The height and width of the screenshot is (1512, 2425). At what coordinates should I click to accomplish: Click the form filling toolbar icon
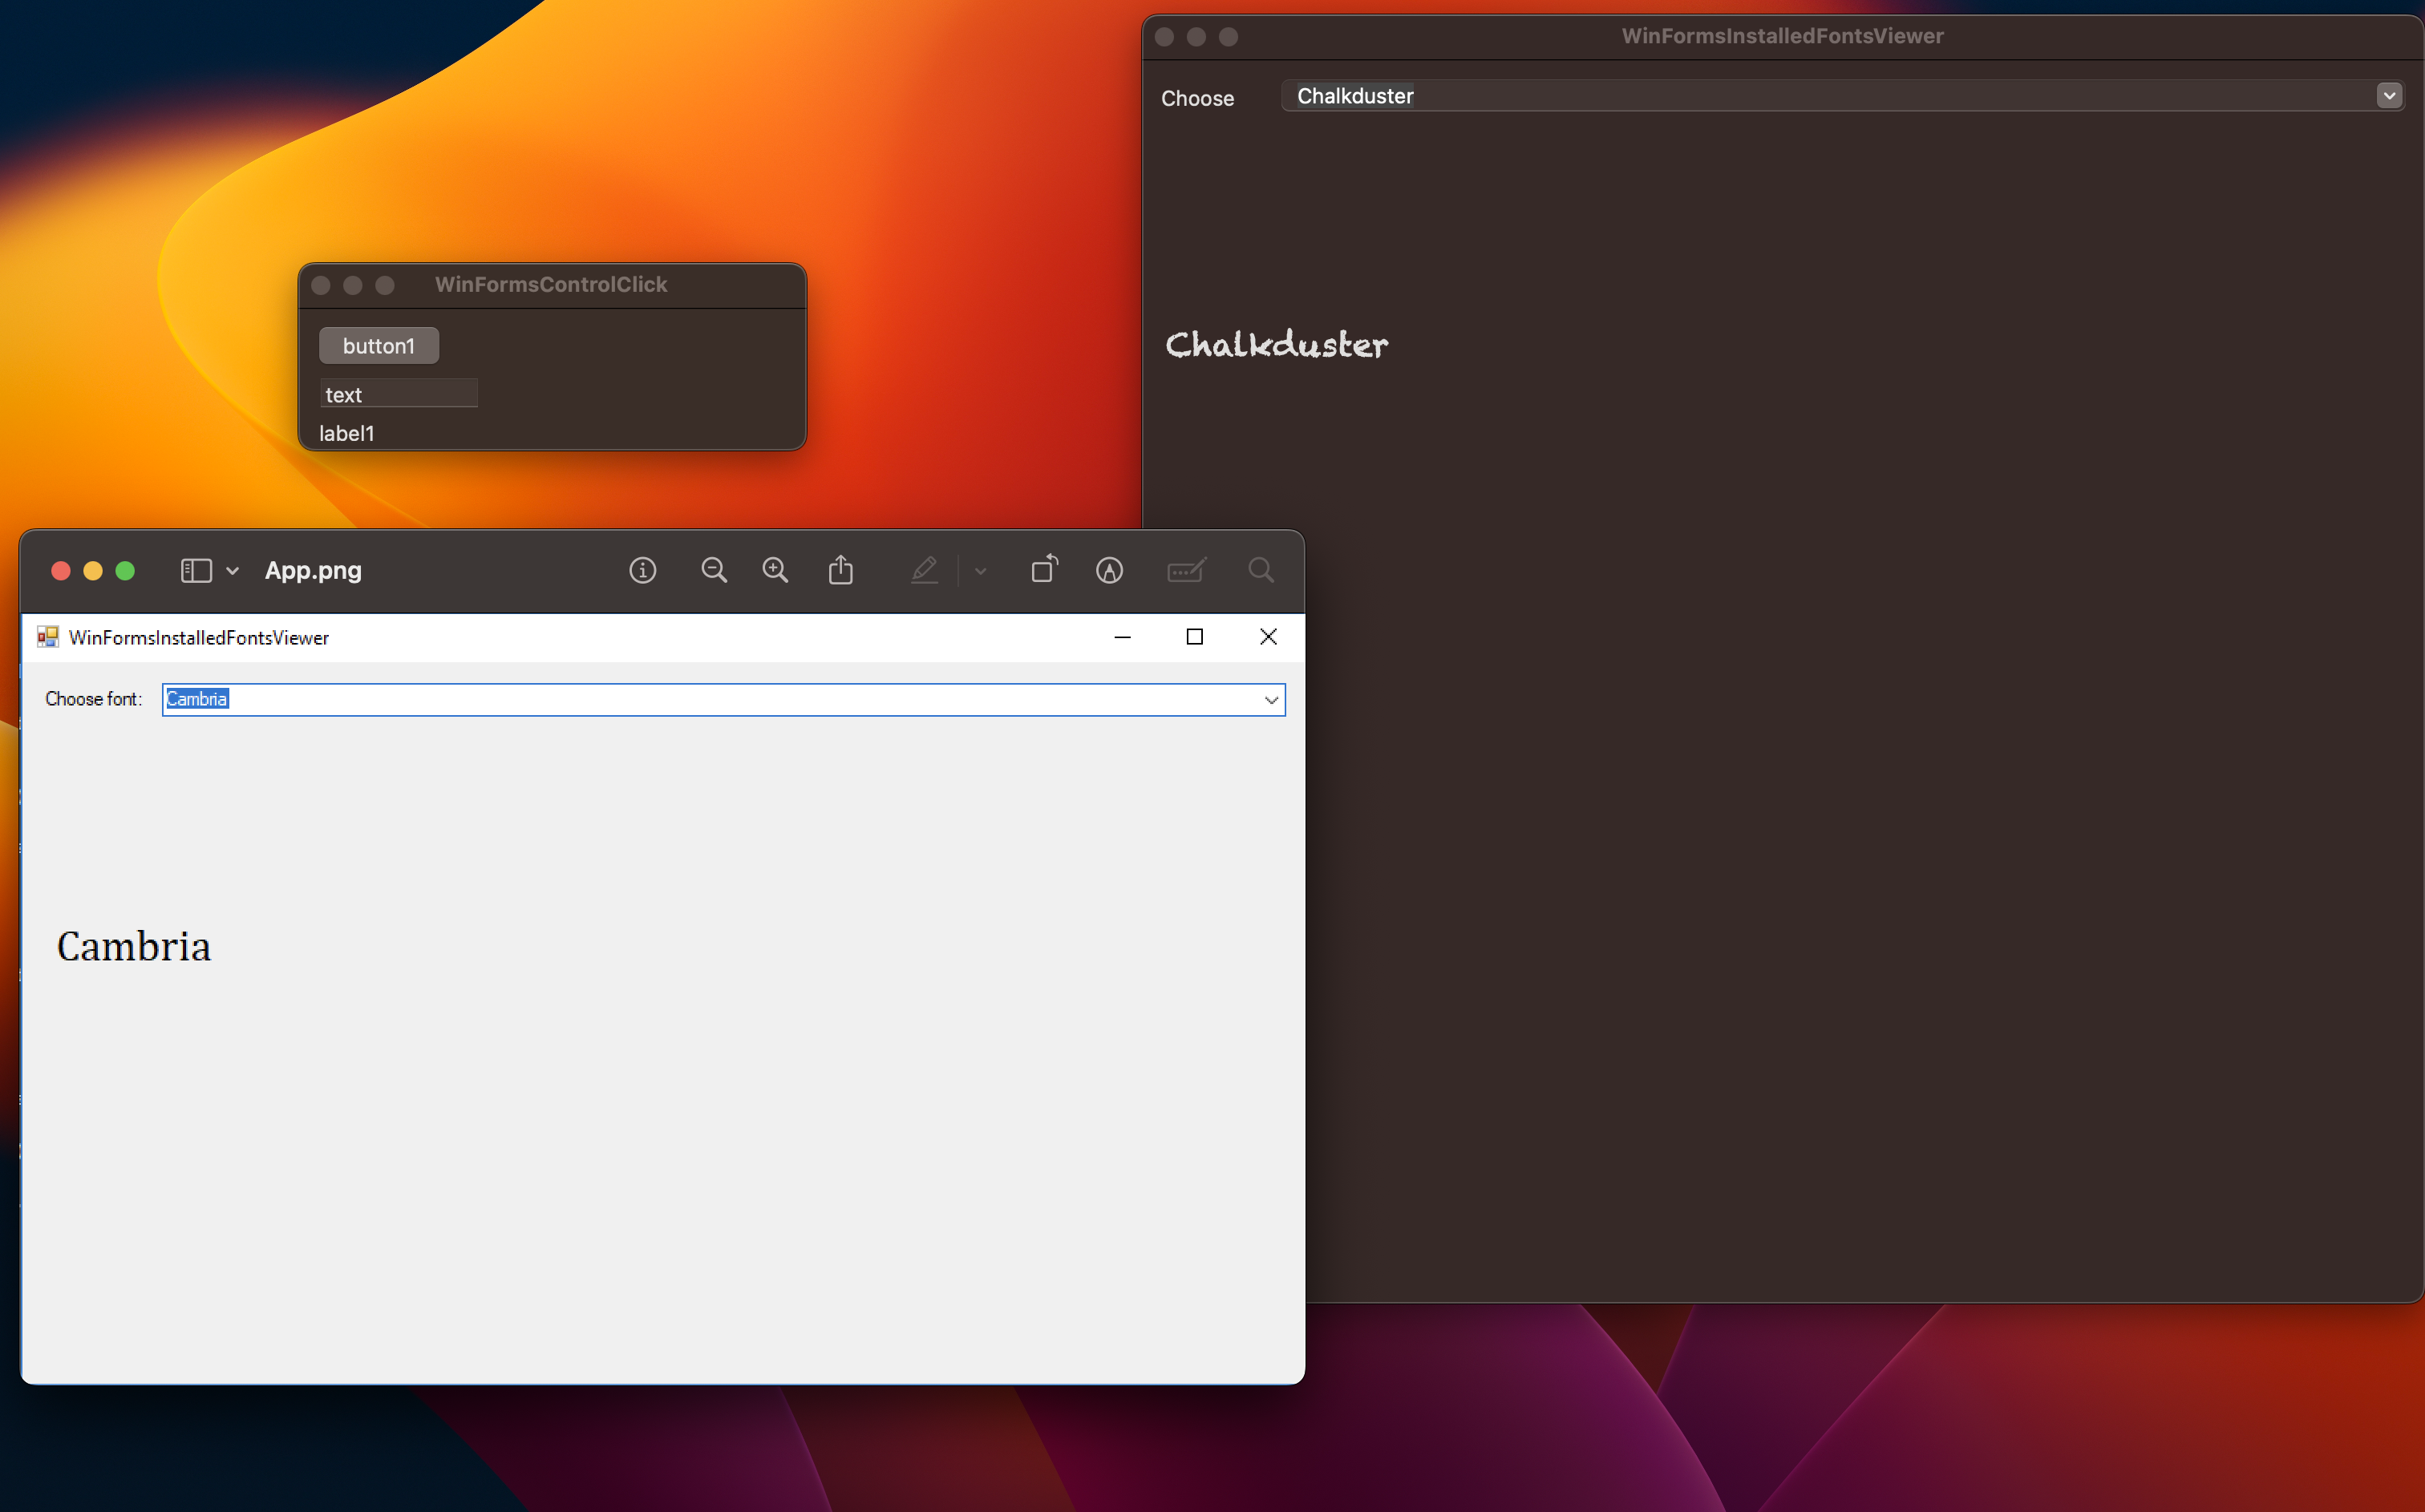[1185, 570]
